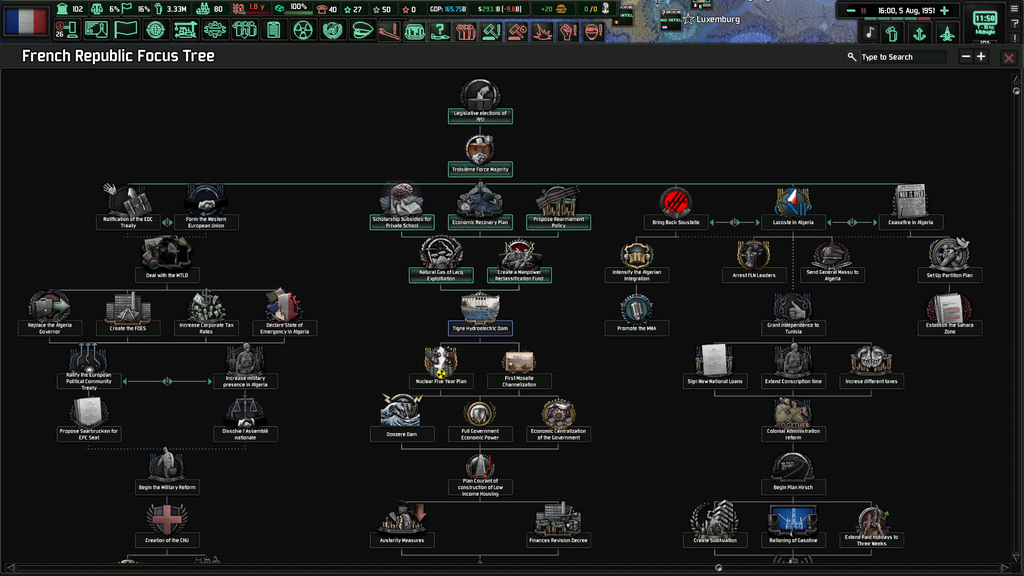1024x576 pixels.
Task: Open the officer cap icon
Action: click(362, 30)
